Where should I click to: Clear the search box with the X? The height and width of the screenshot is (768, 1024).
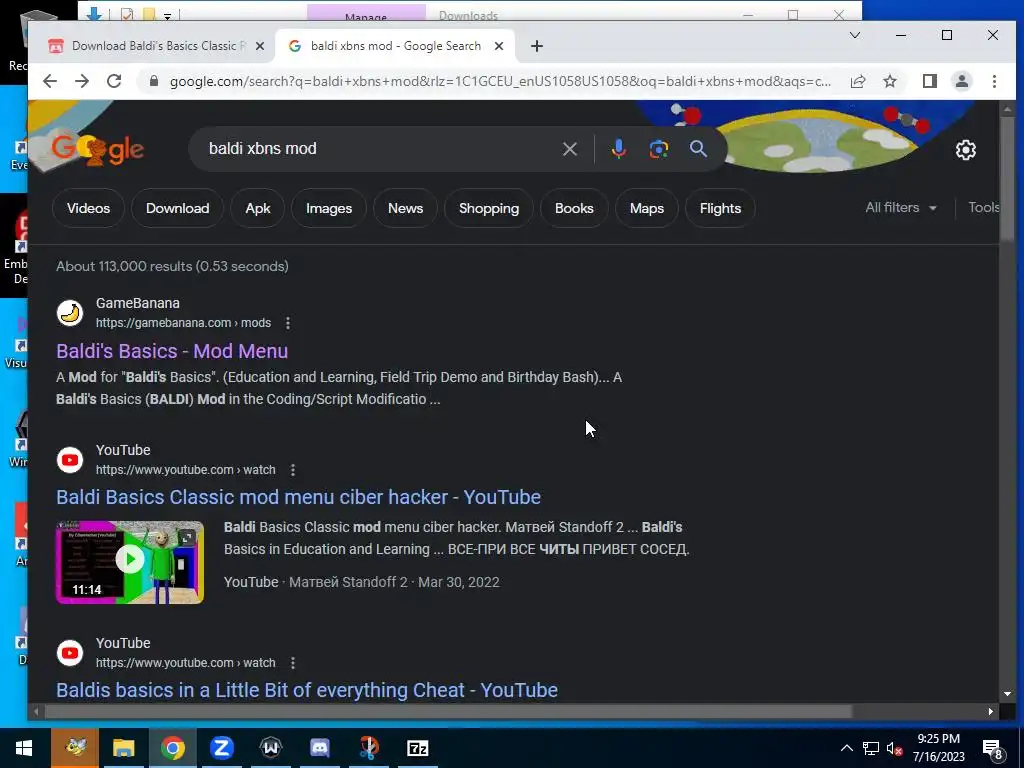[569, 149]
